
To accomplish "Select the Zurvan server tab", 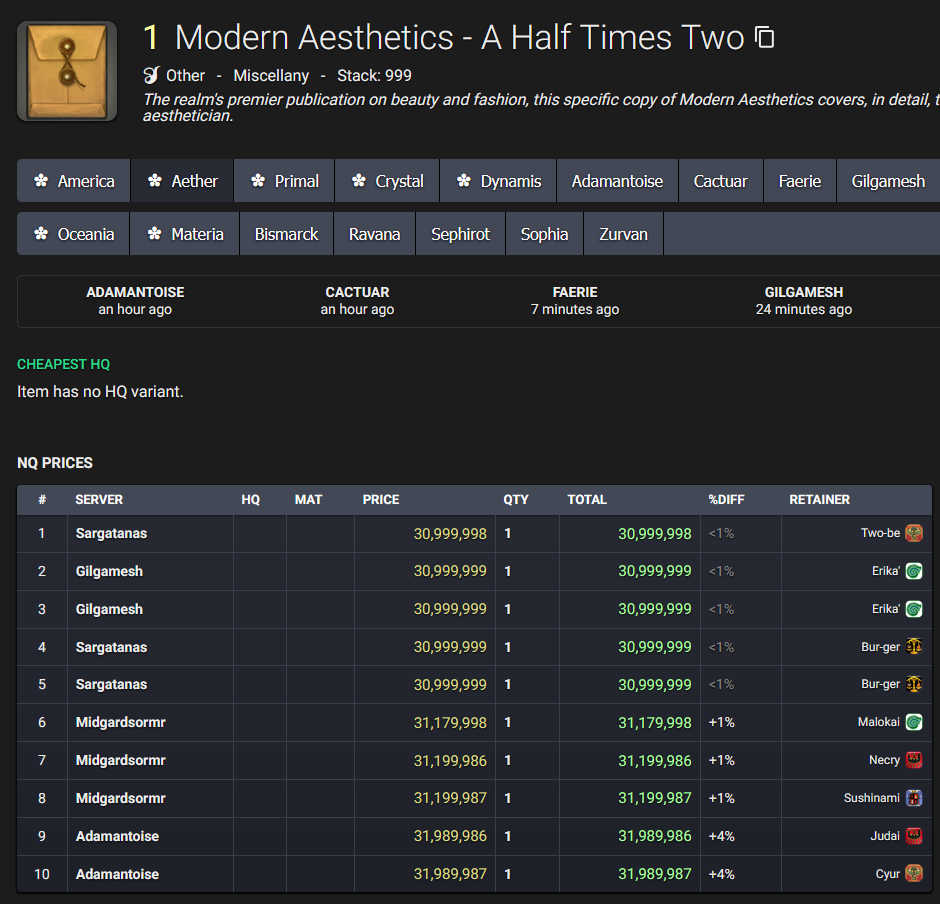I will click(623, 234).
